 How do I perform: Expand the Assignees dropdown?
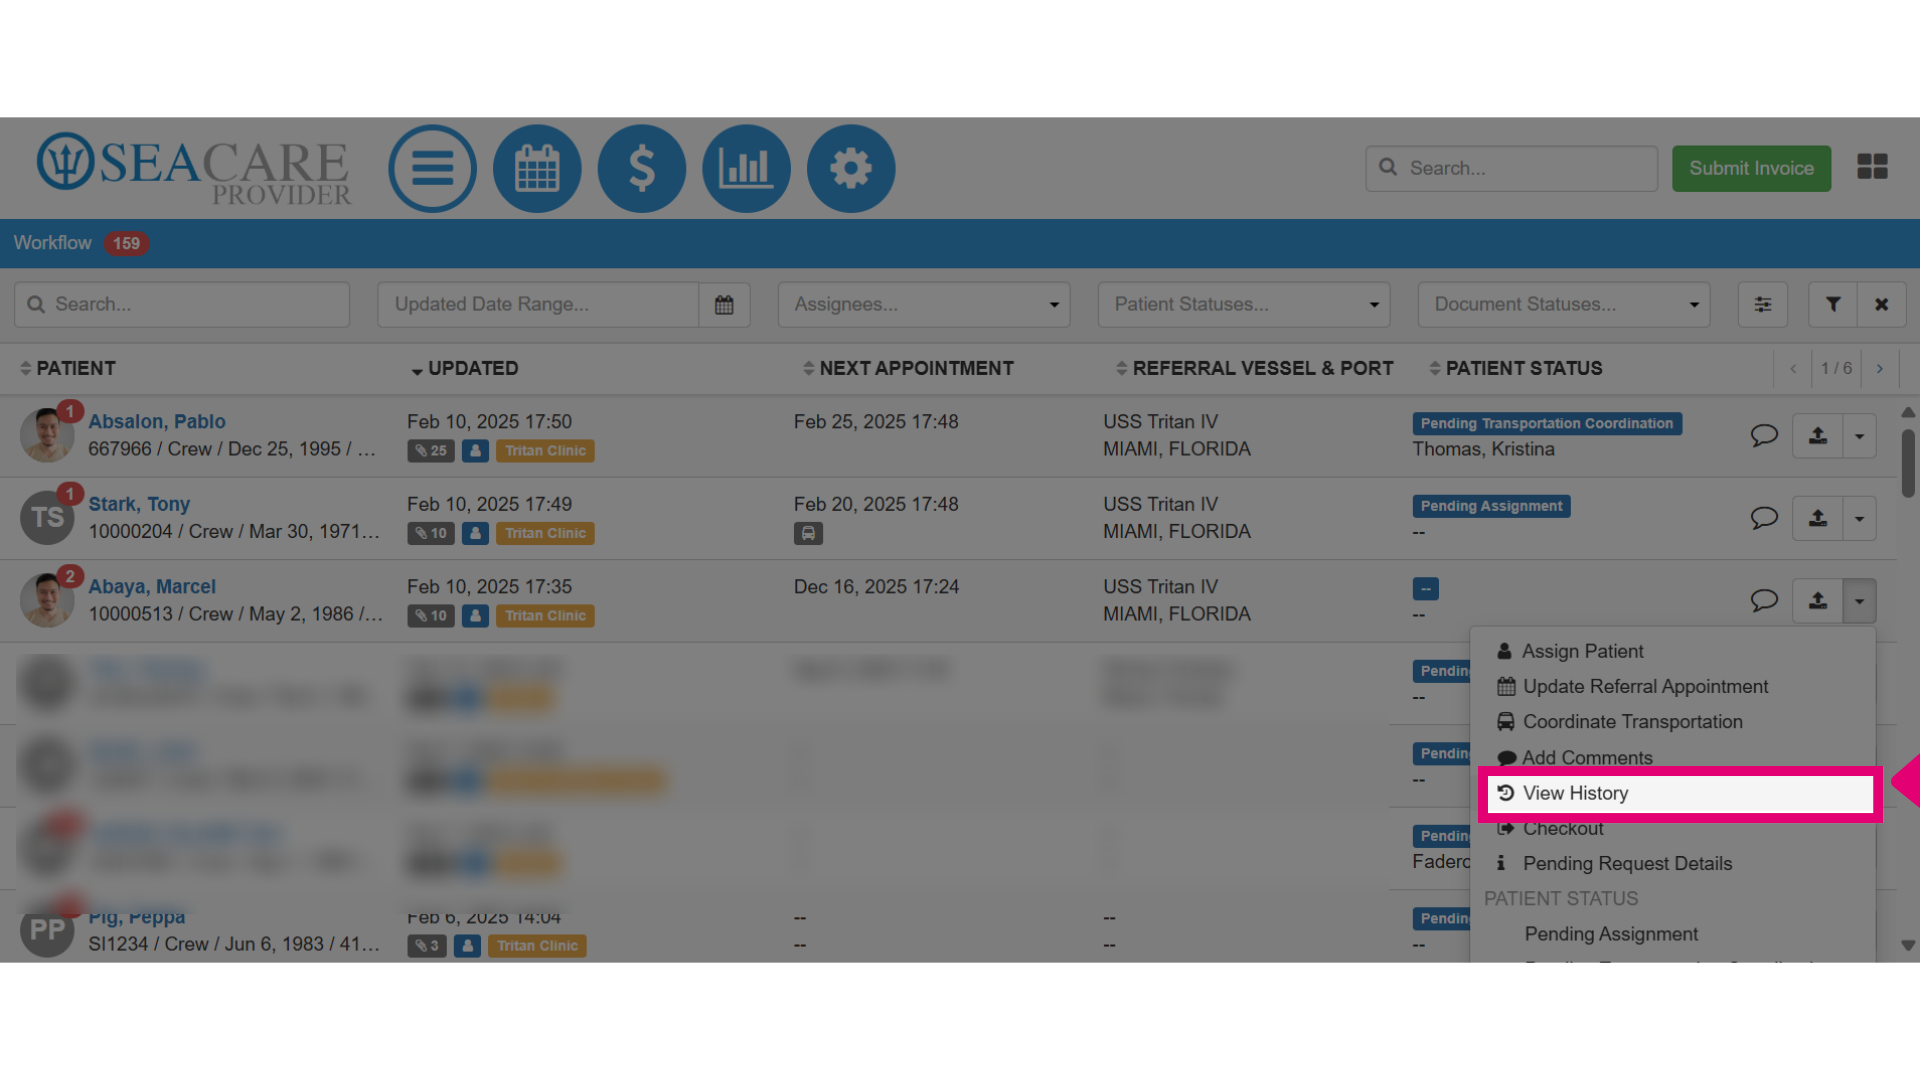click(924, 304)
